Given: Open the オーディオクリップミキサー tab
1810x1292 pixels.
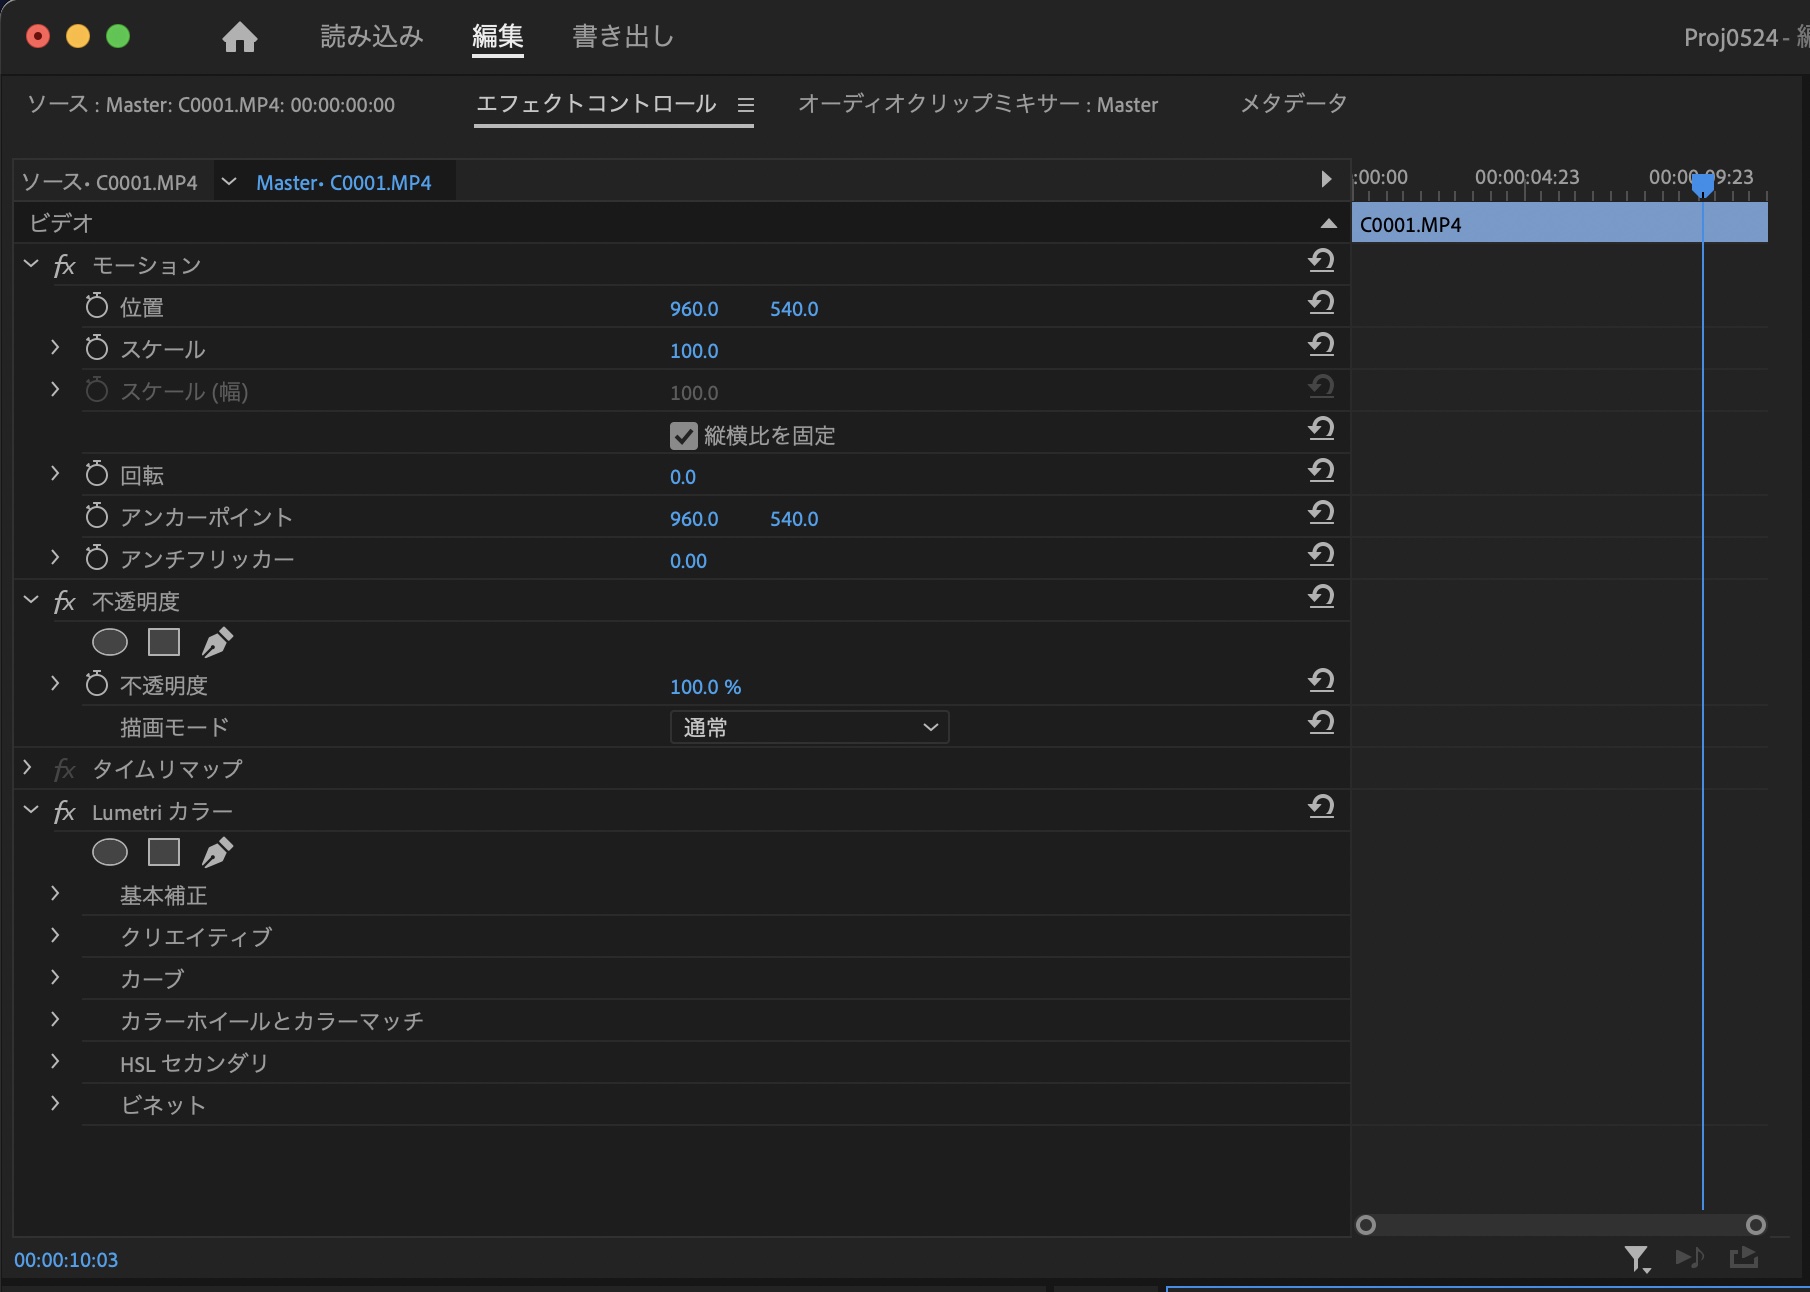Looking at the screenshot, I should 978,105.
